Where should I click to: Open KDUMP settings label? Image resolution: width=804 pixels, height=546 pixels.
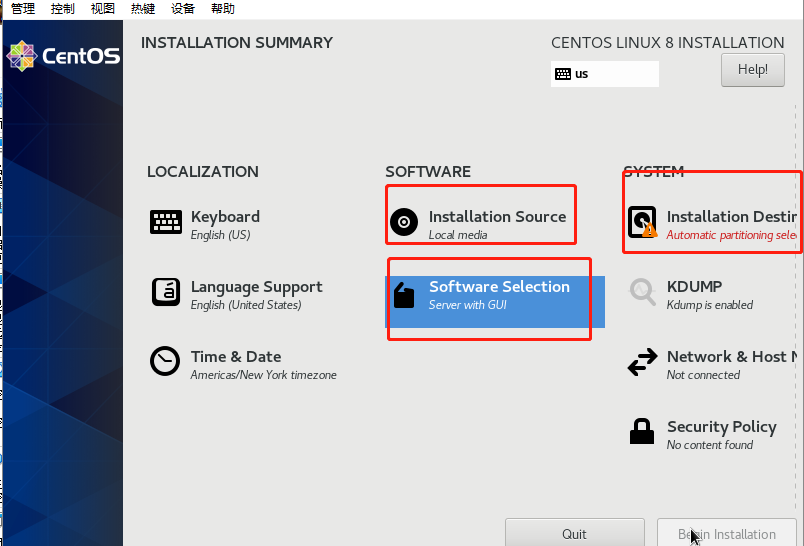tap(694, 287)
